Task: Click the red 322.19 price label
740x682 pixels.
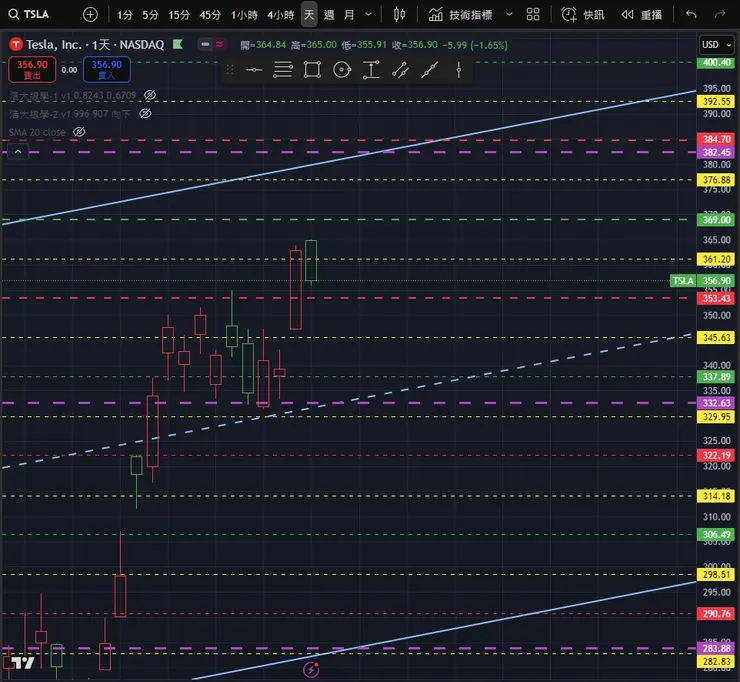Action: (716, 455)
